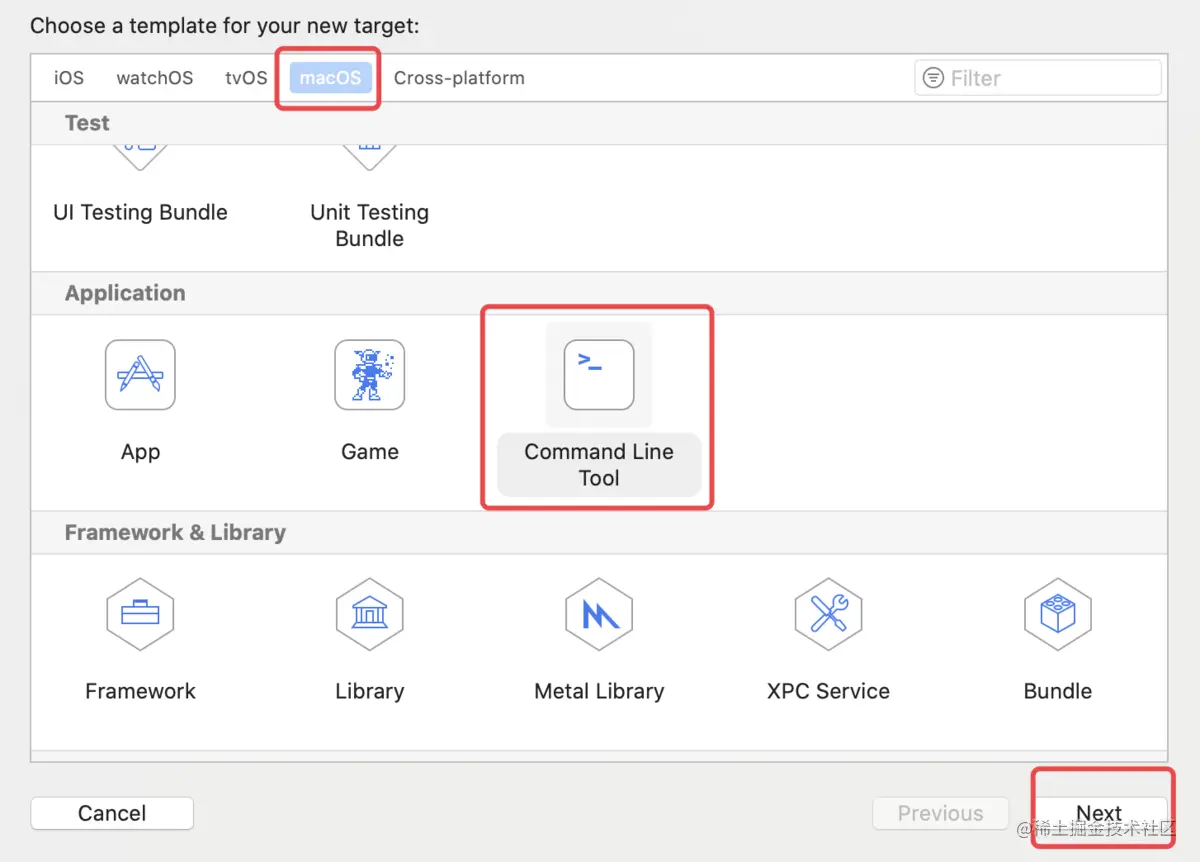Click the Previous button
The width and height of the screenshot is (1200, 862).
[x=940, y=813]
